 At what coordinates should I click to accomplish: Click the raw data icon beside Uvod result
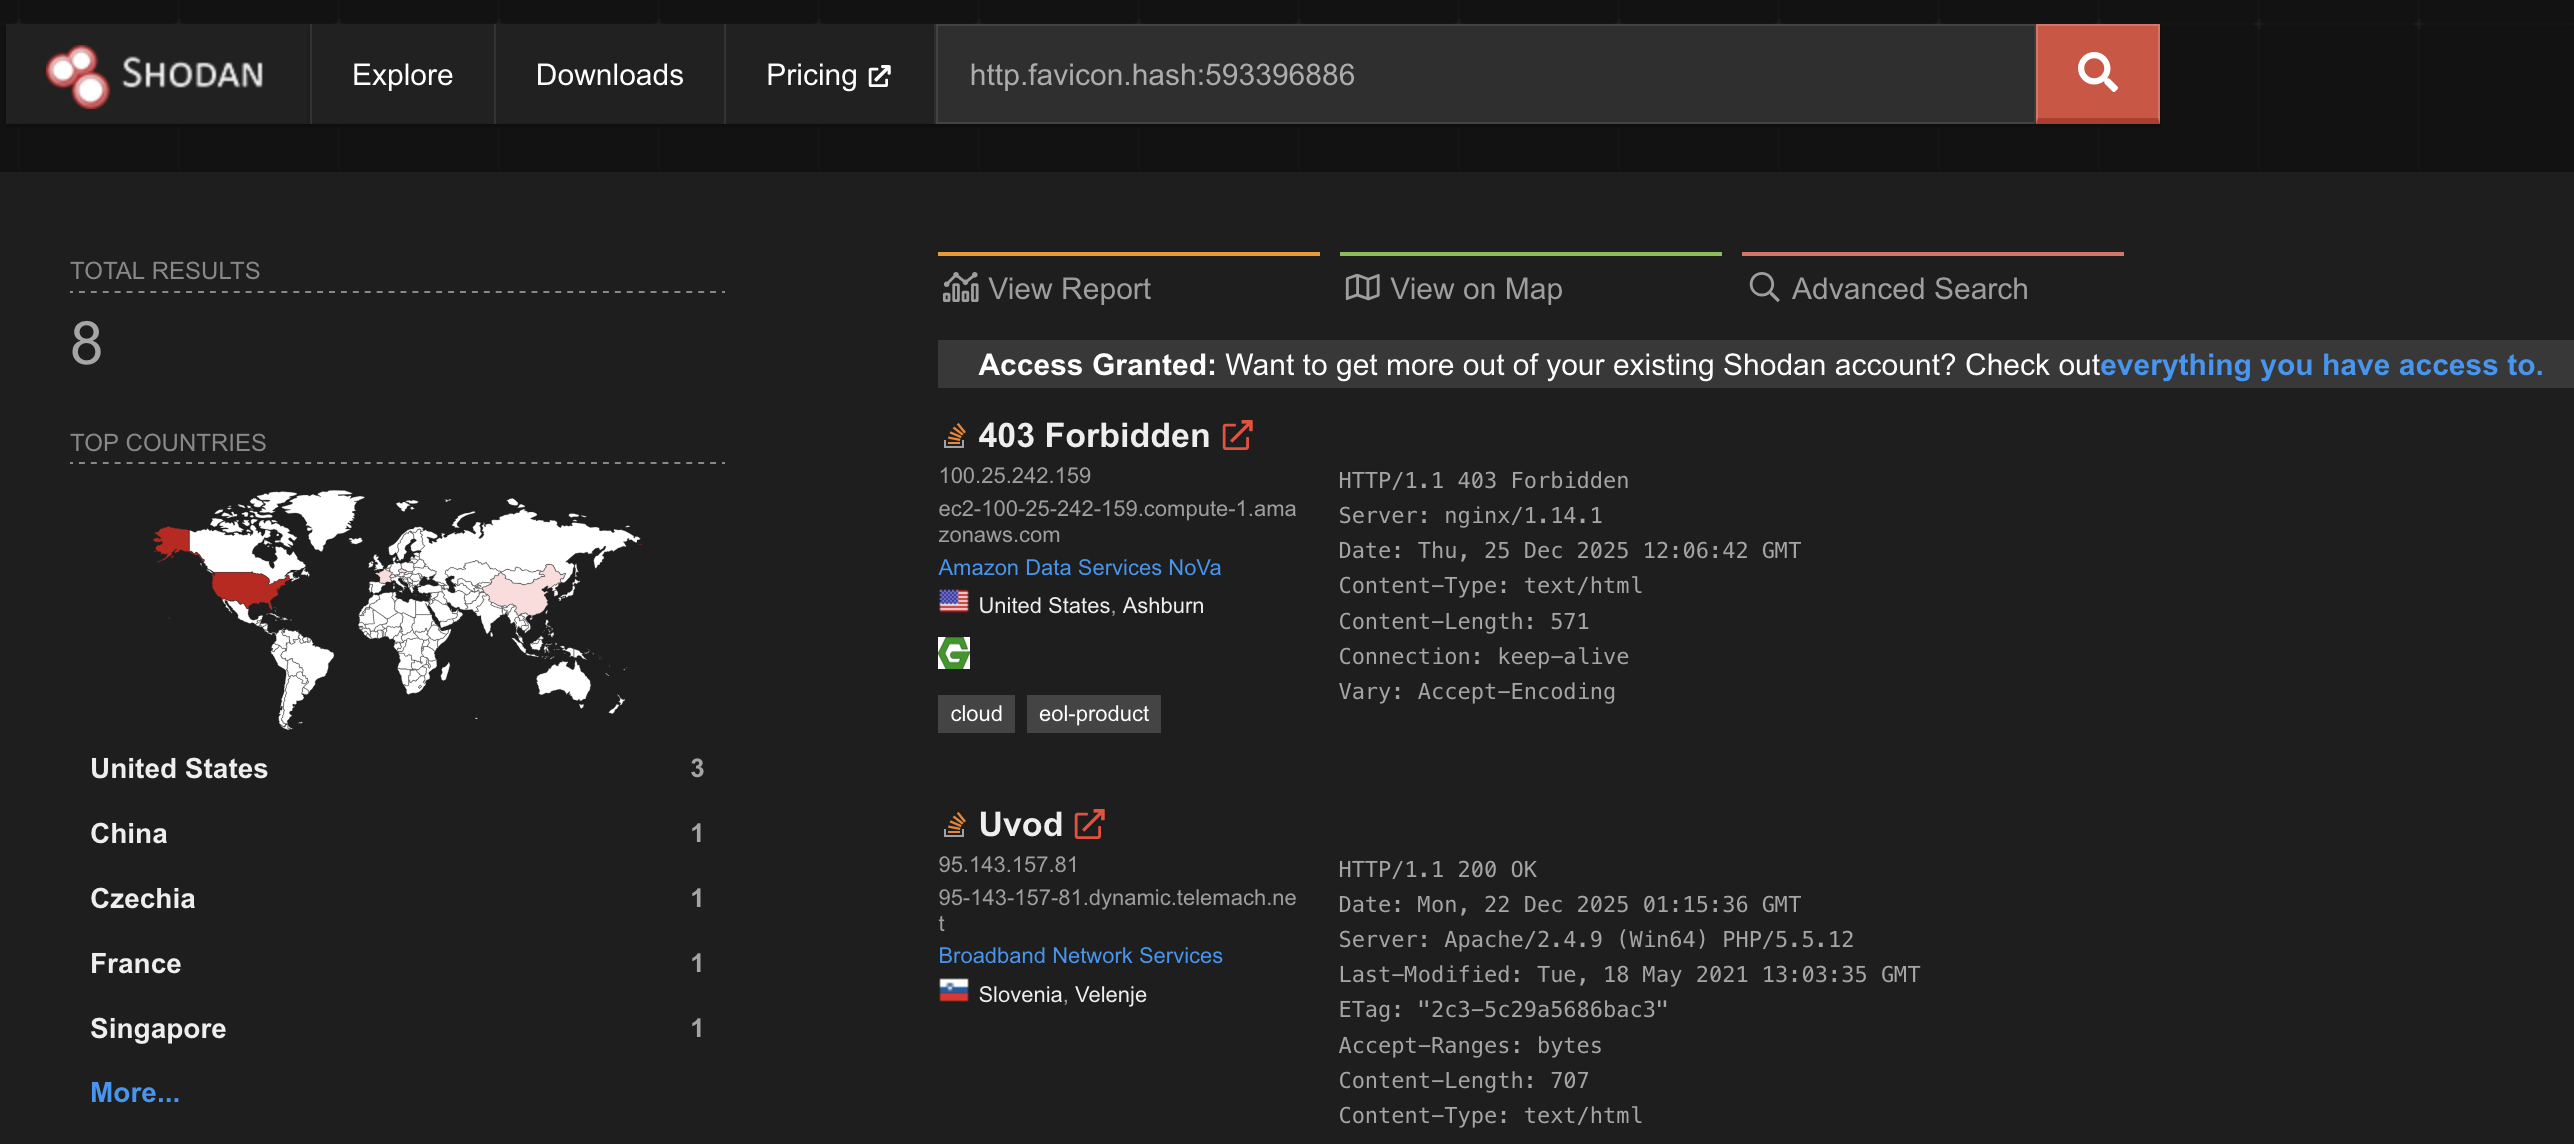pyautogui.click(x=954, y=823)
